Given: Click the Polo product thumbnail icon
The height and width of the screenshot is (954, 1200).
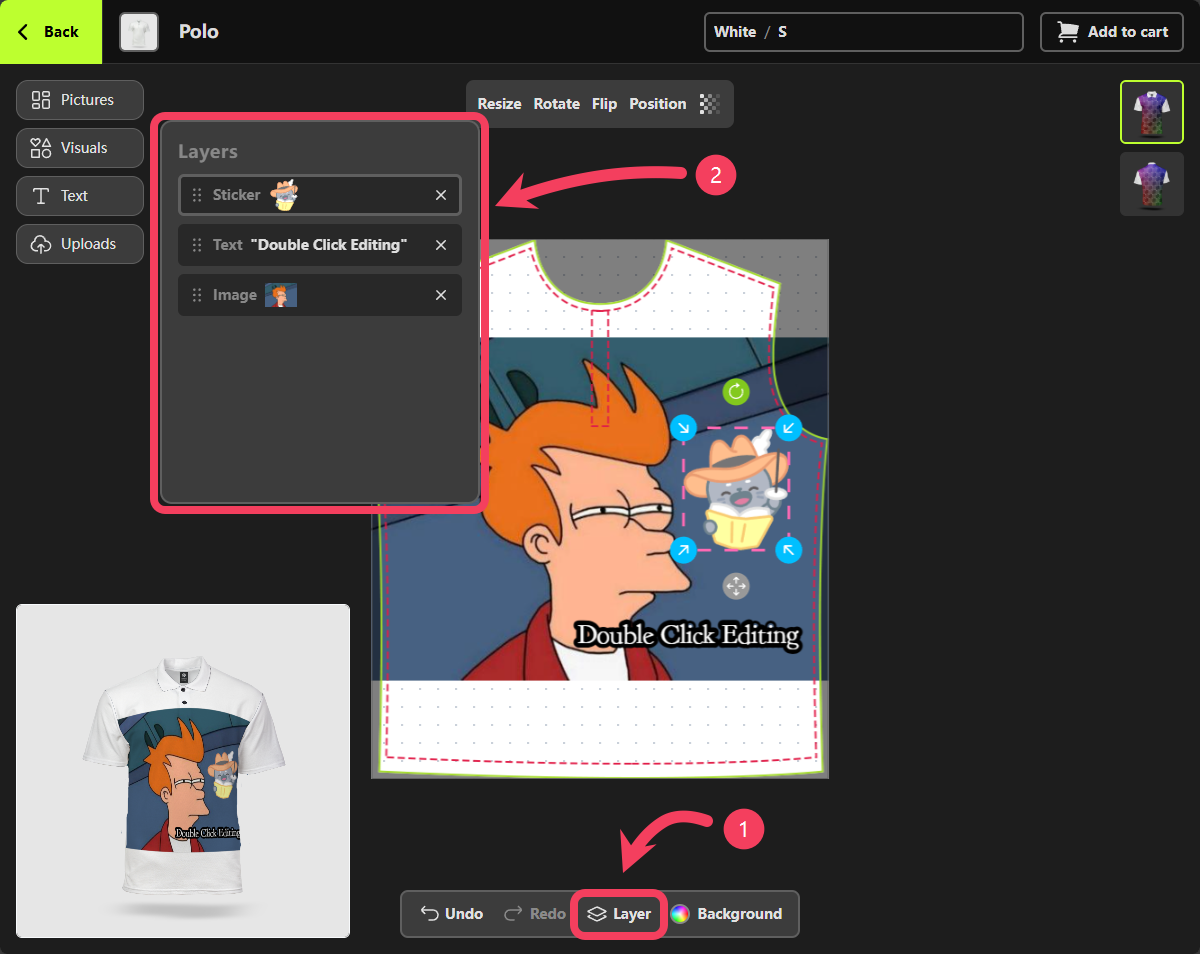Looking at the screenshot, I should [x=139, y=32].
